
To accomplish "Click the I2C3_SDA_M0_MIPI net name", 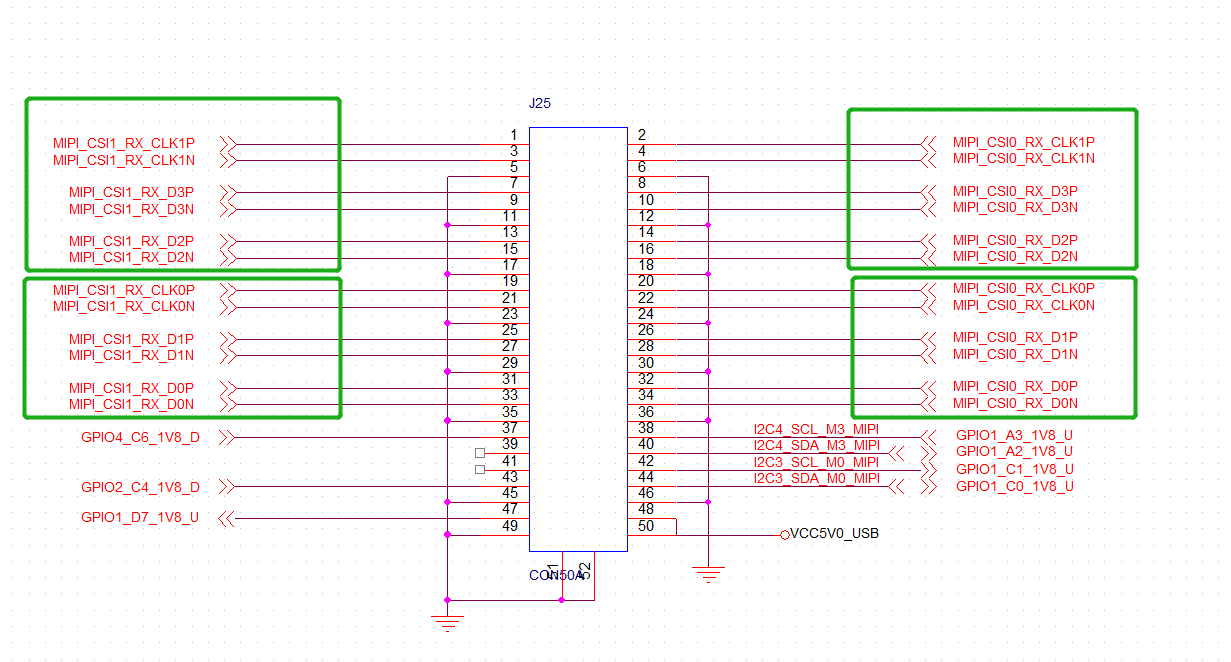I will click(816, 479).
